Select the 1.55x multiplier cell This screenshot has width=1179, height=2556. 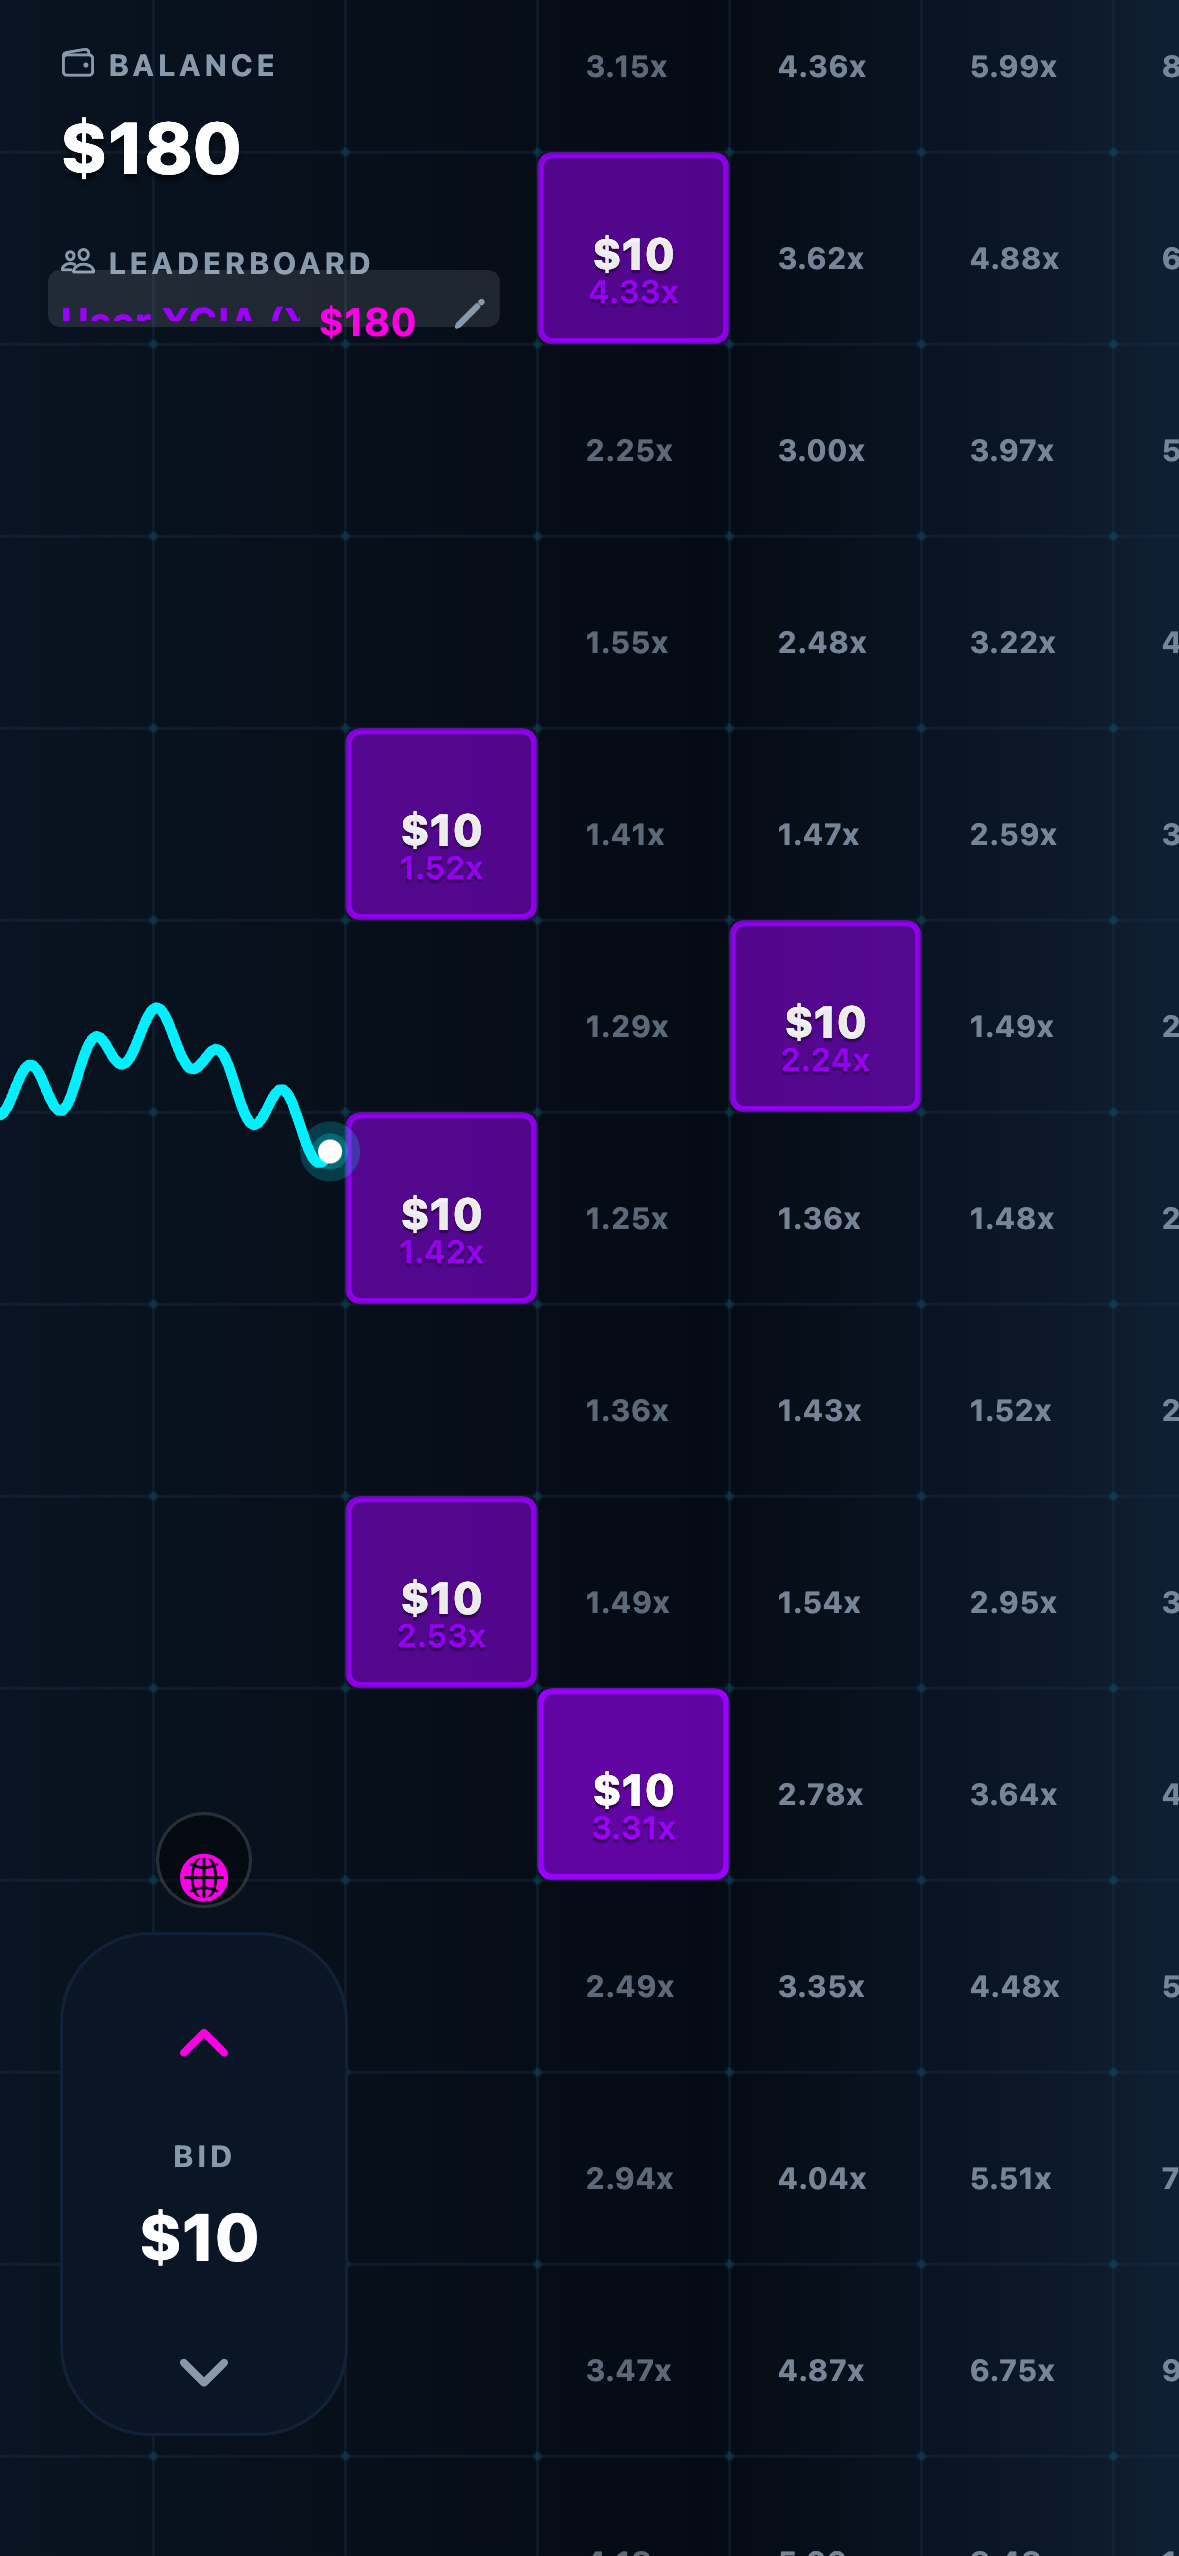[628, 643]
